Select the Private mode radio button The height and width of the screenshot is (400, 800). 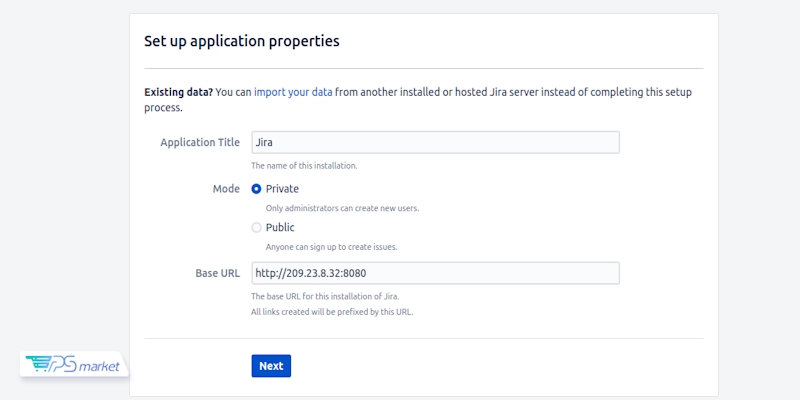[256, 188]
